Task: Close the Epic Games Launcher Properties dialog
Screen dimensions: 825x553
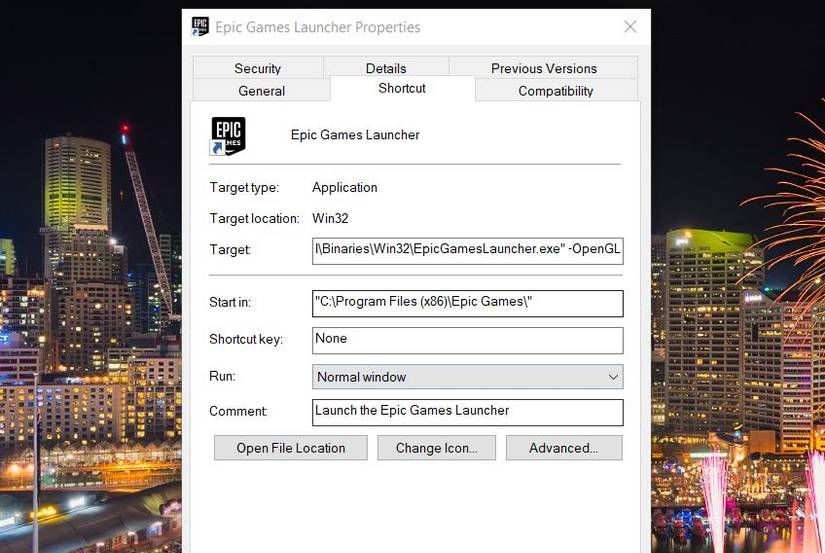Action: point(630,27)
